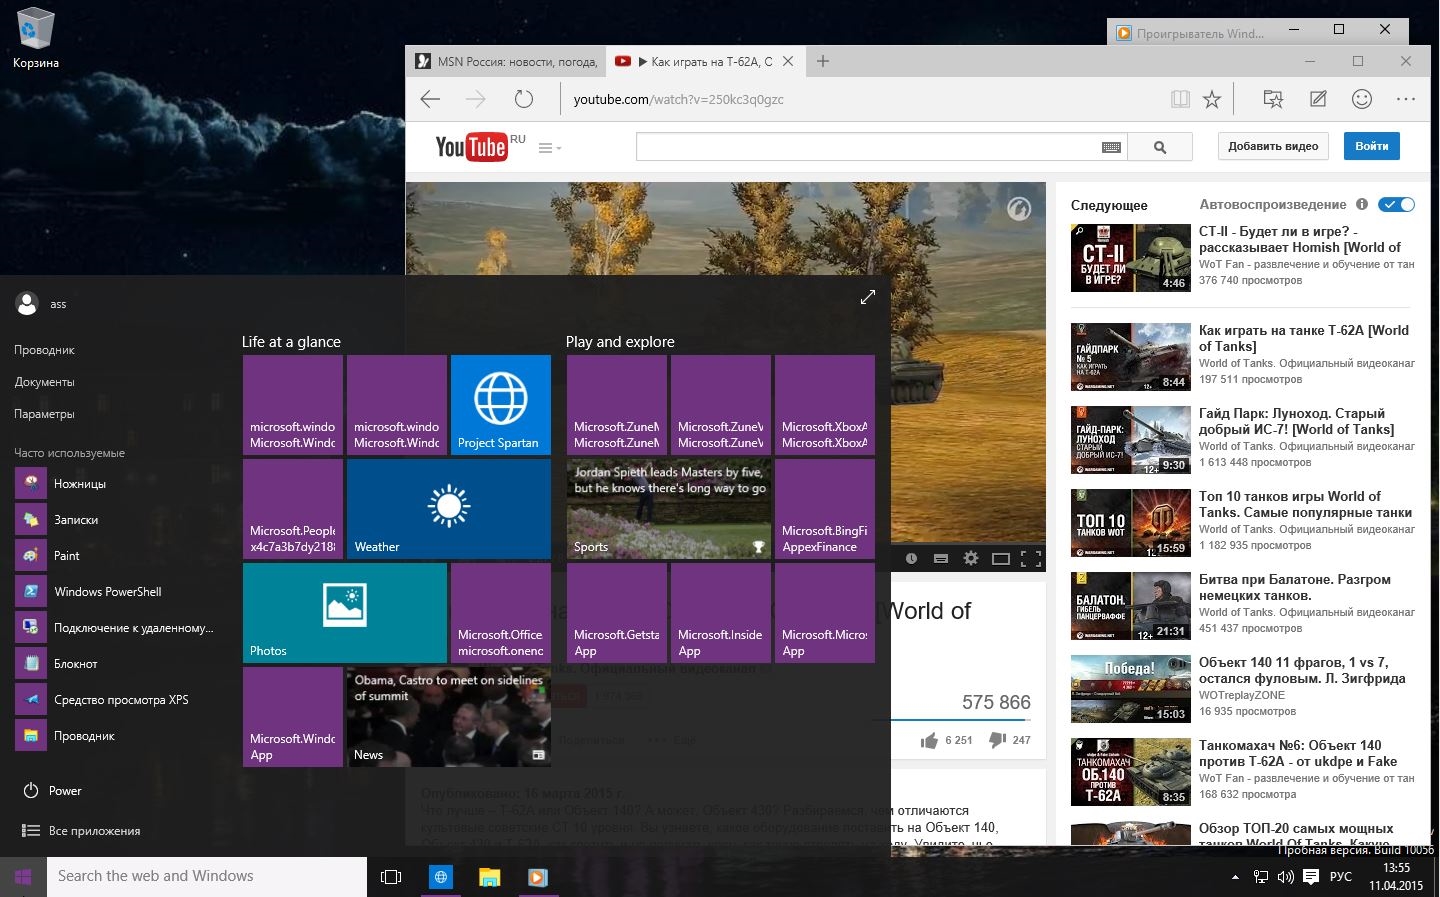Open Task View on the taskbar
This screenshot has width=1440, height=897.
click(x=391, y=877)
